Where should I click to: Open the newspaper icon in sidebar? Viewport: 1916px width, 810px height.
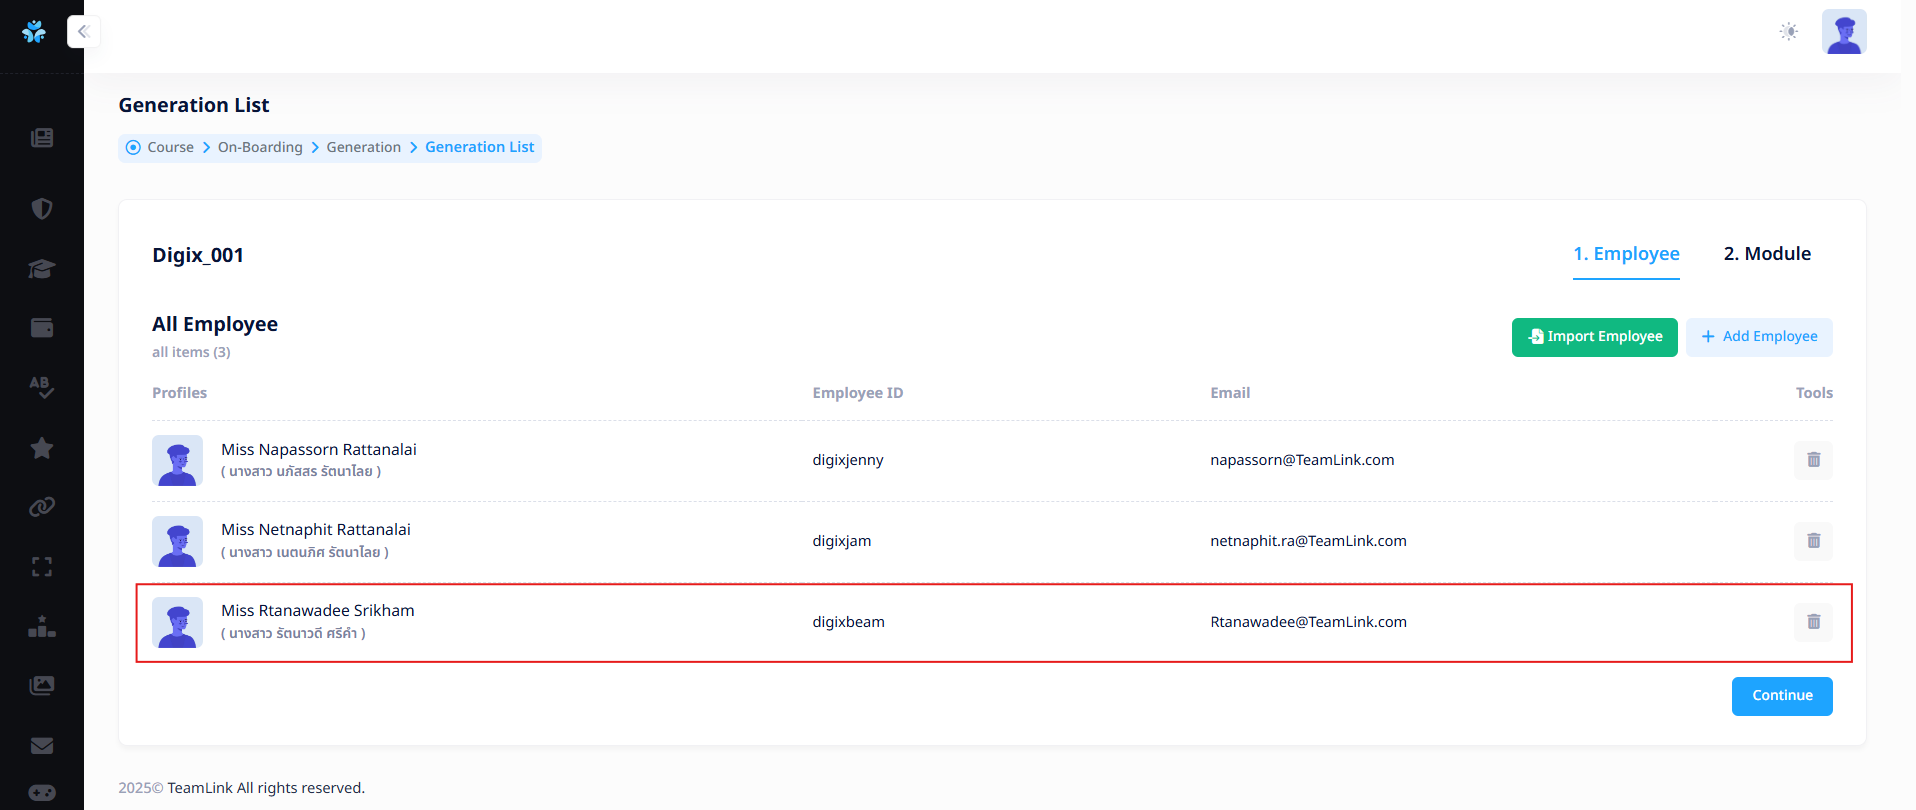42,138
